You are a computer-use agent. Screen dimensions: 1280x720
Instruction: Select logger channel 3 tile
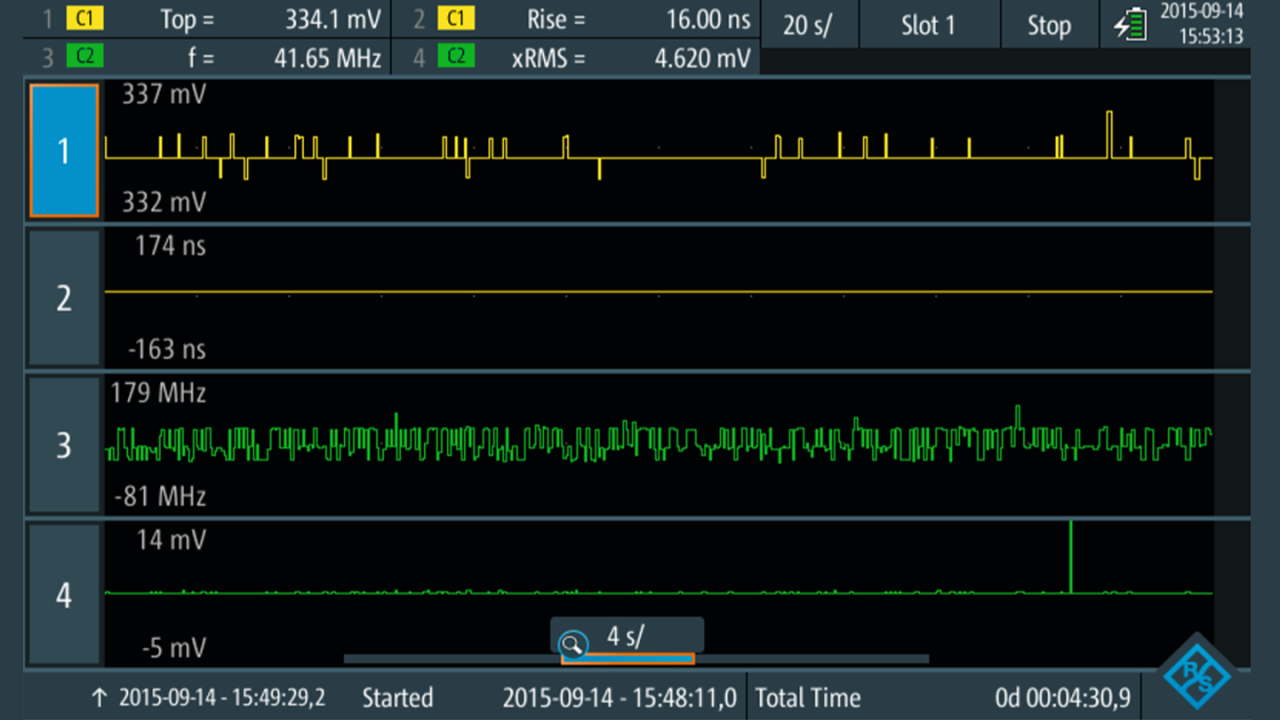pyautogui.click(x=64, y=445)
